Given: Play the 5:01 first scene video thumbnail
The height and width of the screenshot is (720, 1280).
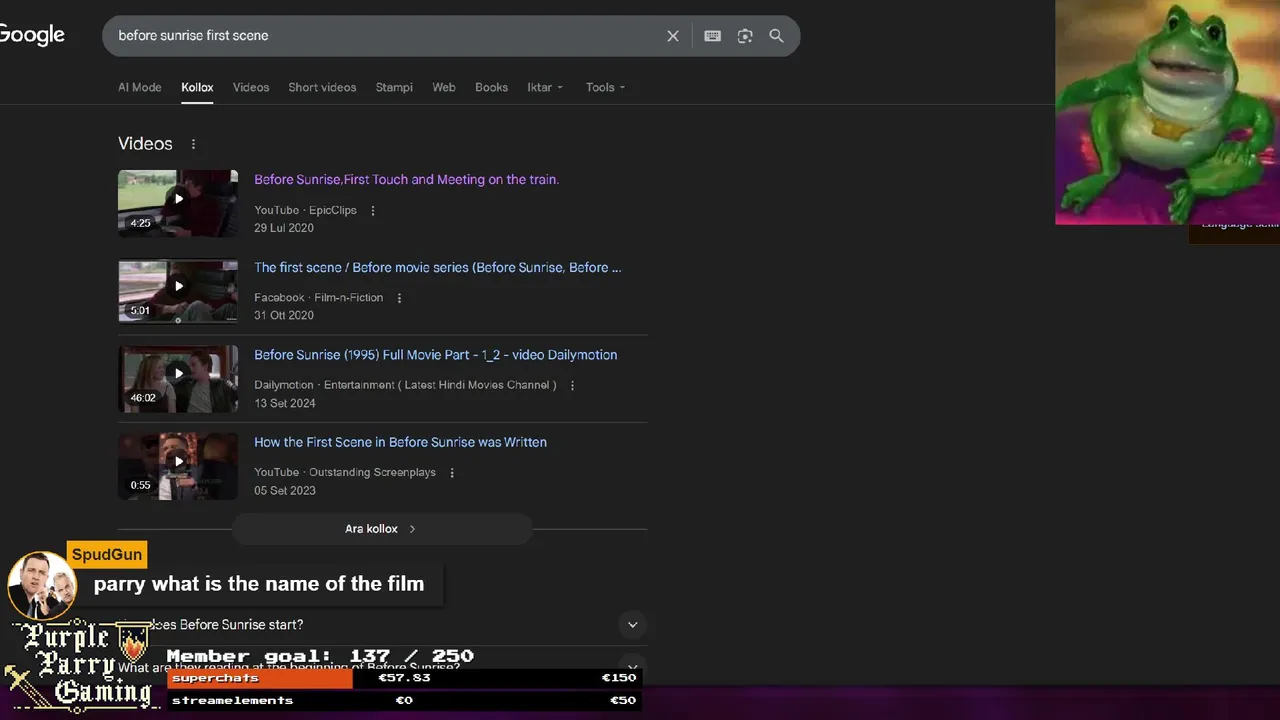Looking at the screenshot, I should [178, 290].
